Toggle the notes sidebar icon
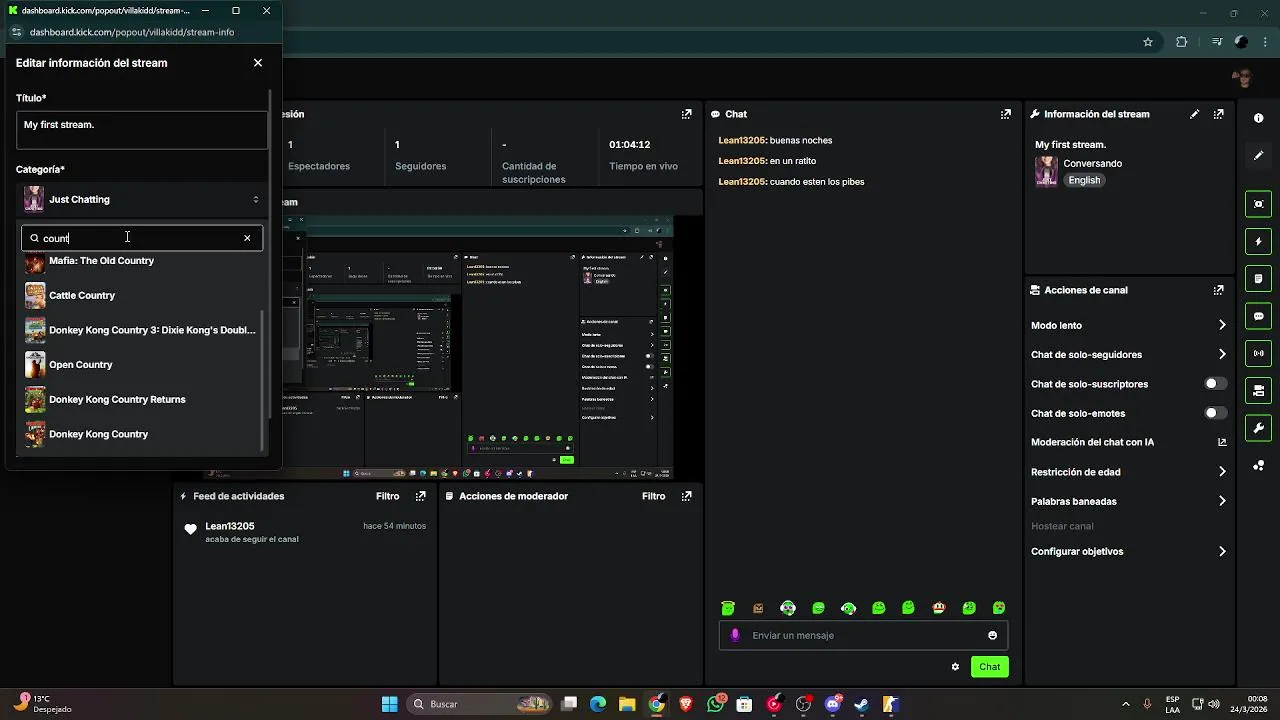This screenshot has width=1280, height=720. pos(1258,278)
